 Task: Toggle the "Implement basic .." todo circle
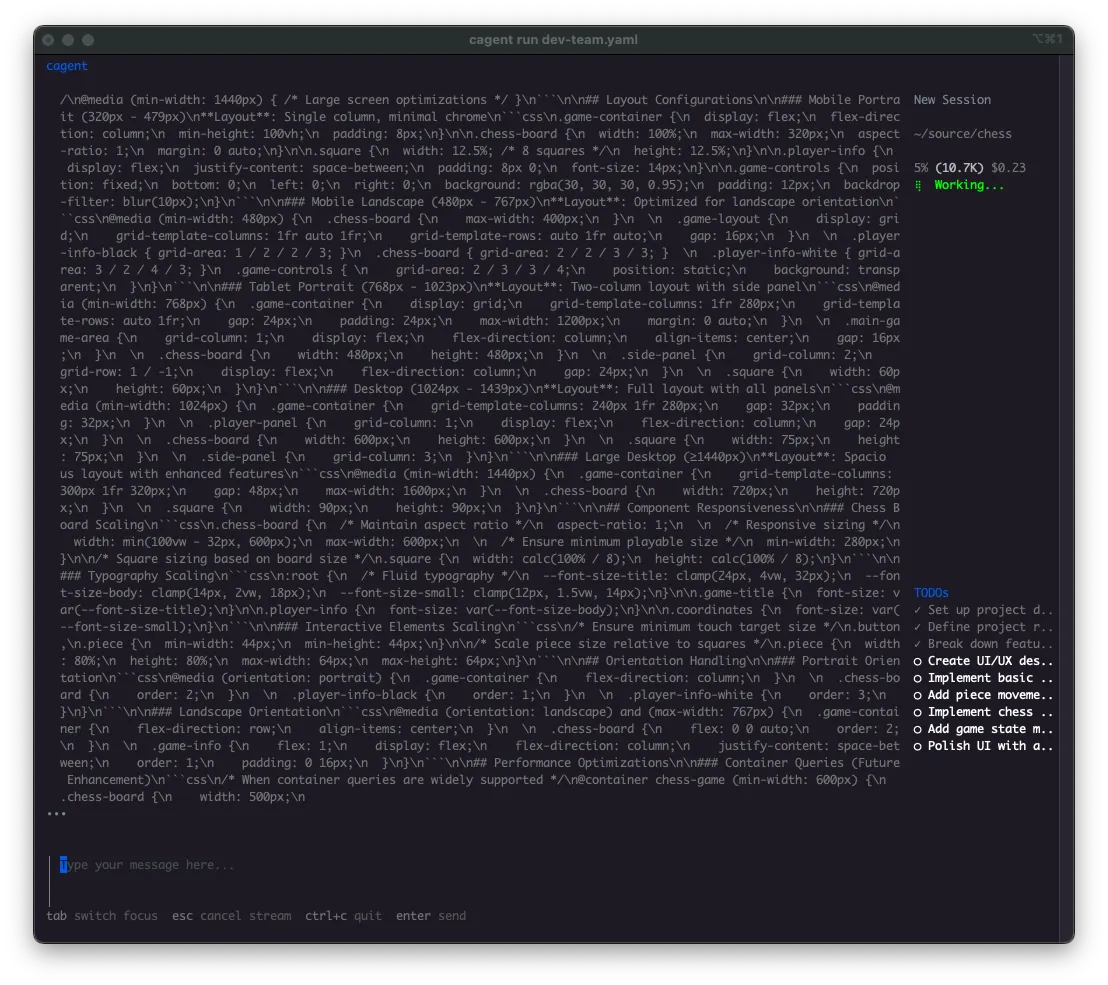pyautogui.click(x=917, y=678)
